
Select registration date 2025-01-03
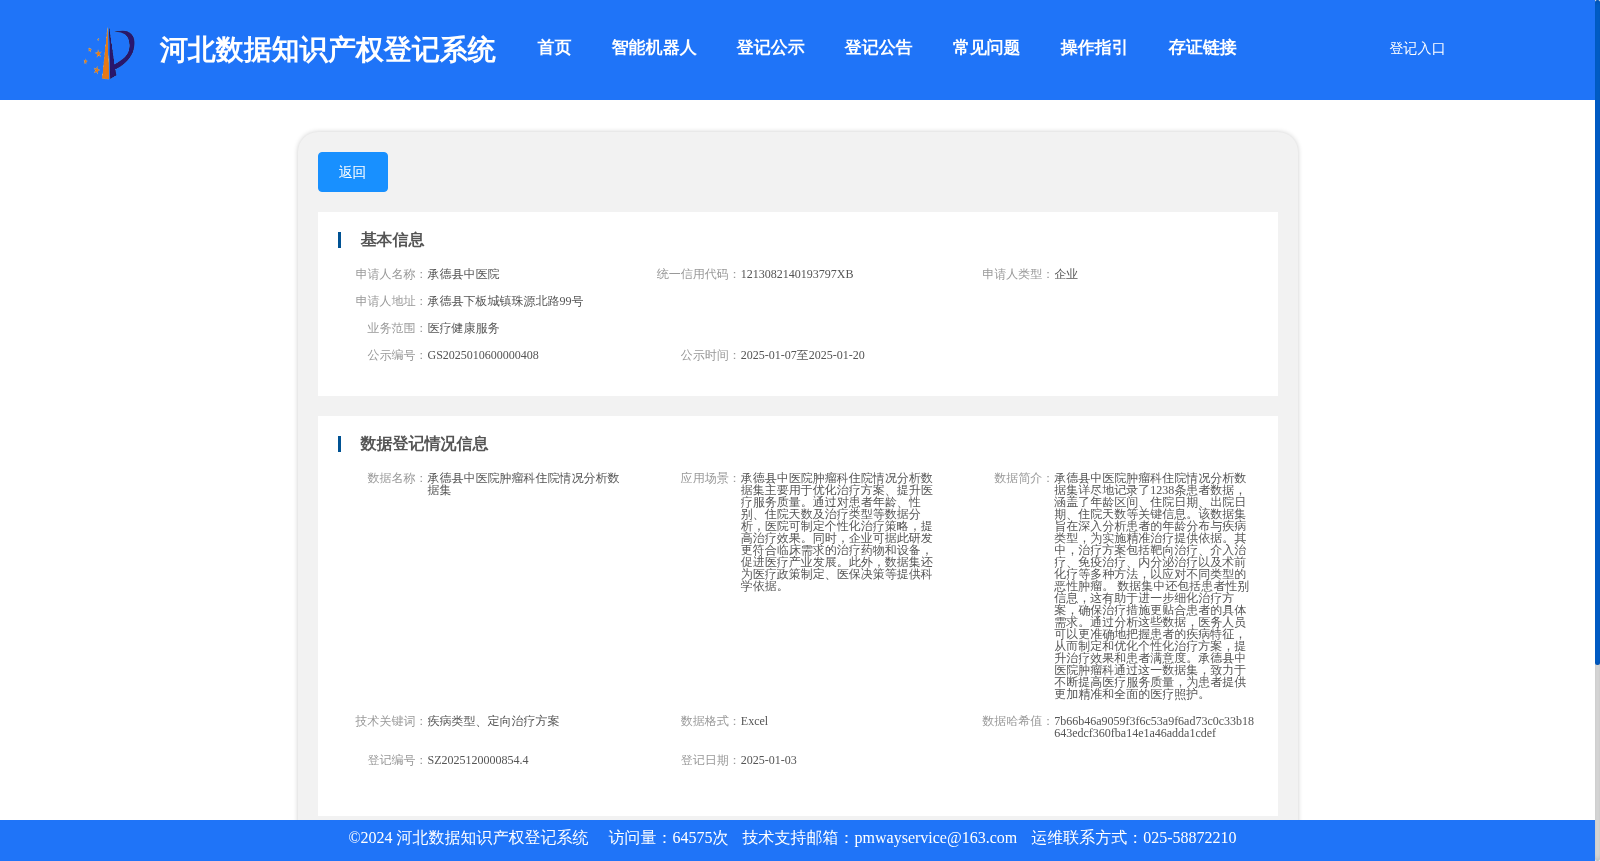769,760
